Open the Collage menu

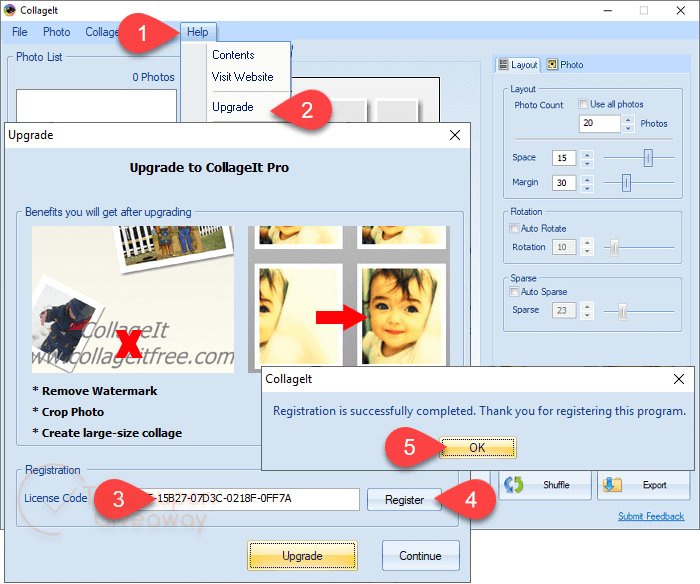coord(102,32)
